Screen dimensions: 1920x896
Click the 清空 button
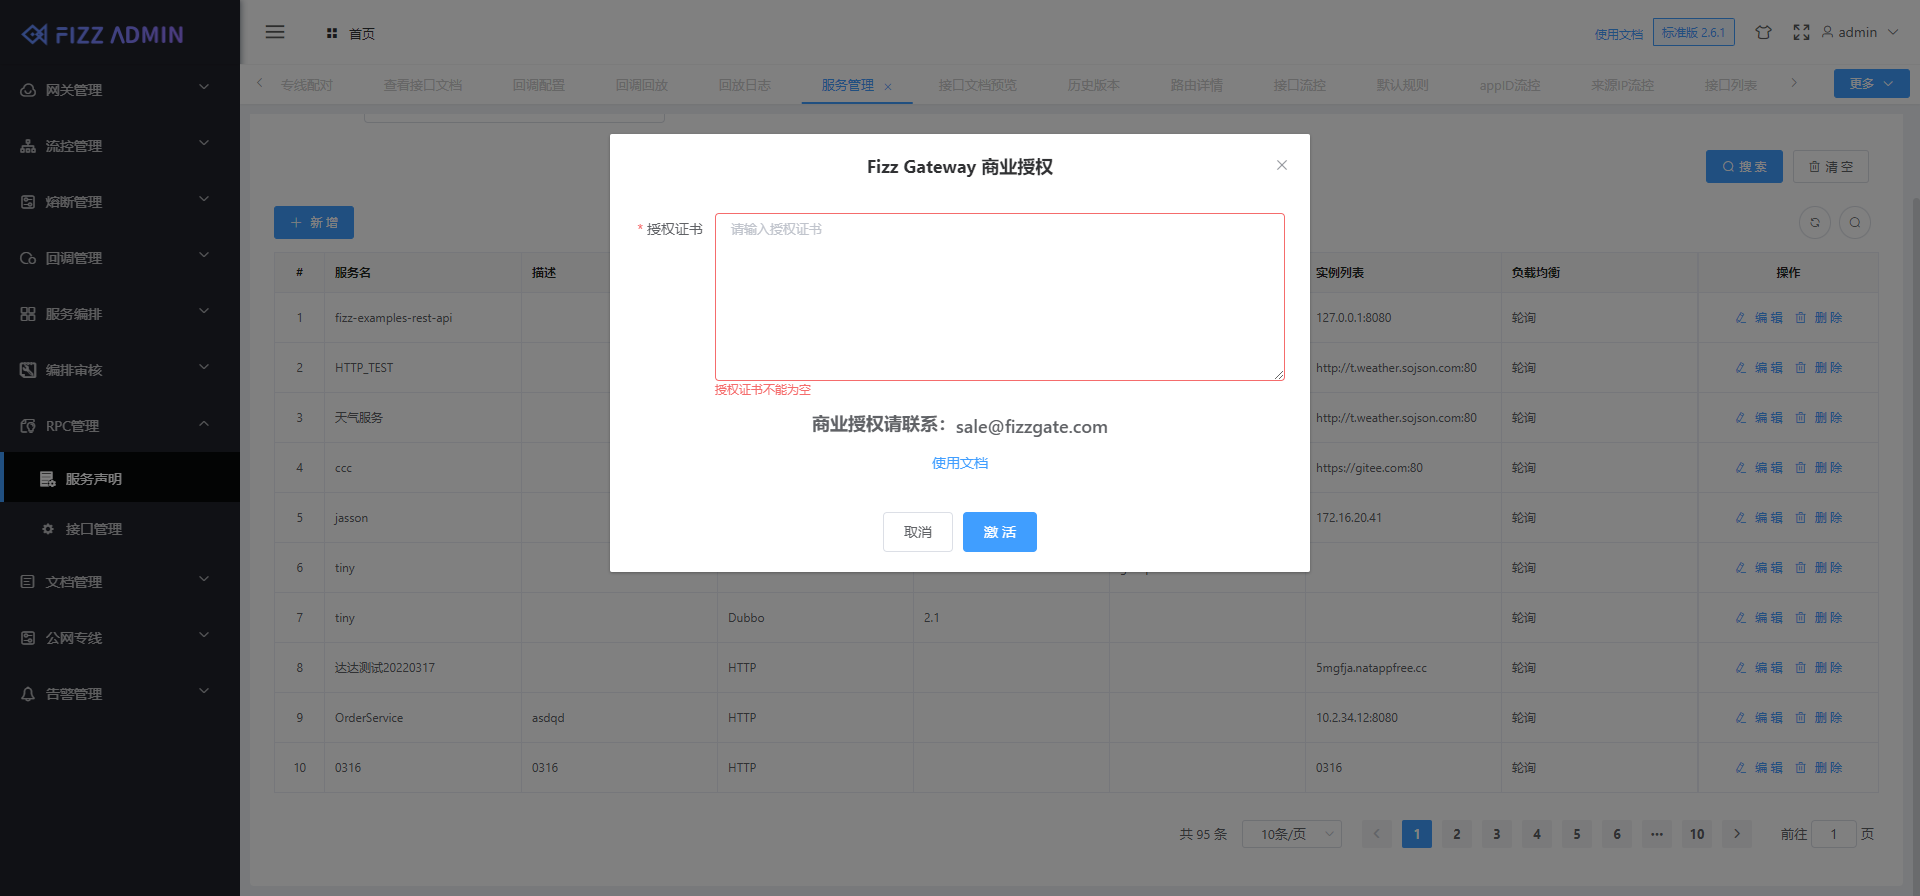[1831, 167]
